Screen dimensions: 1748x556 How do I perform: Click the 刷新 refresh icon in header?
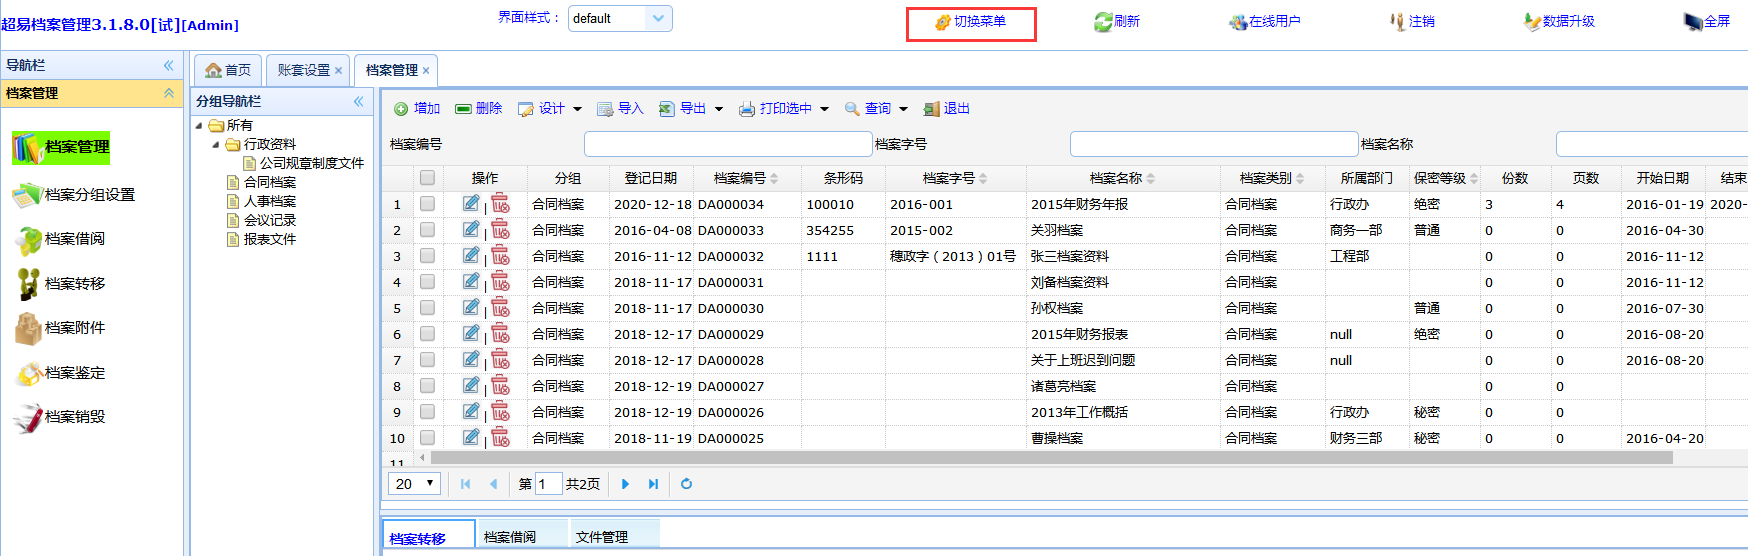click(1103, 22)
